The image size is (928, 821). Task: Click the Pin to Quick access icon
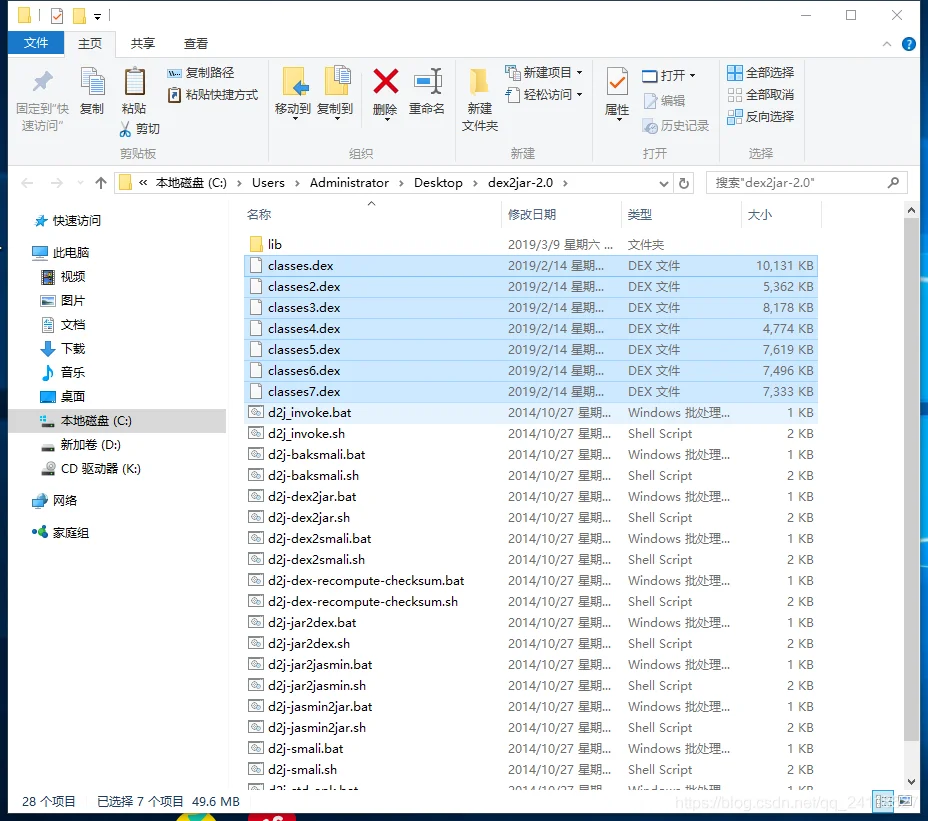(42, 82)
